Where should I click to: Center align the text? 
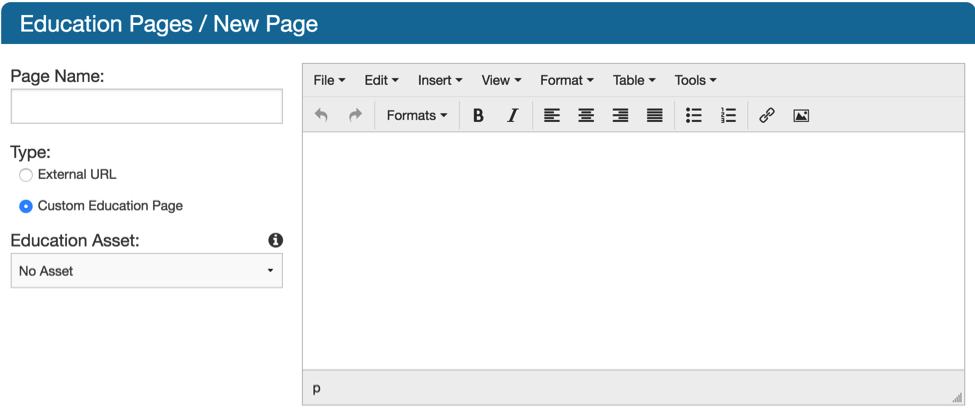(586, 115)
